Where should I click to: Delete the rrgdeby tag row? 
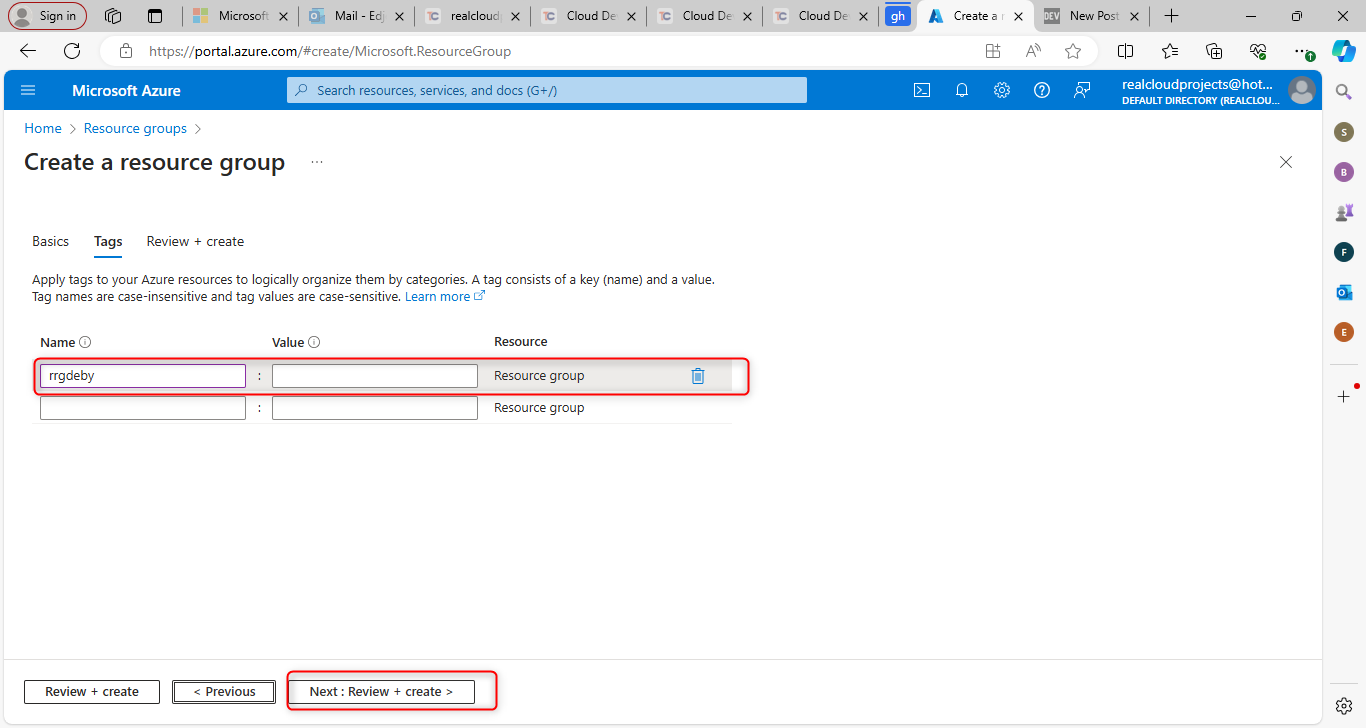[x=698, y=376]
